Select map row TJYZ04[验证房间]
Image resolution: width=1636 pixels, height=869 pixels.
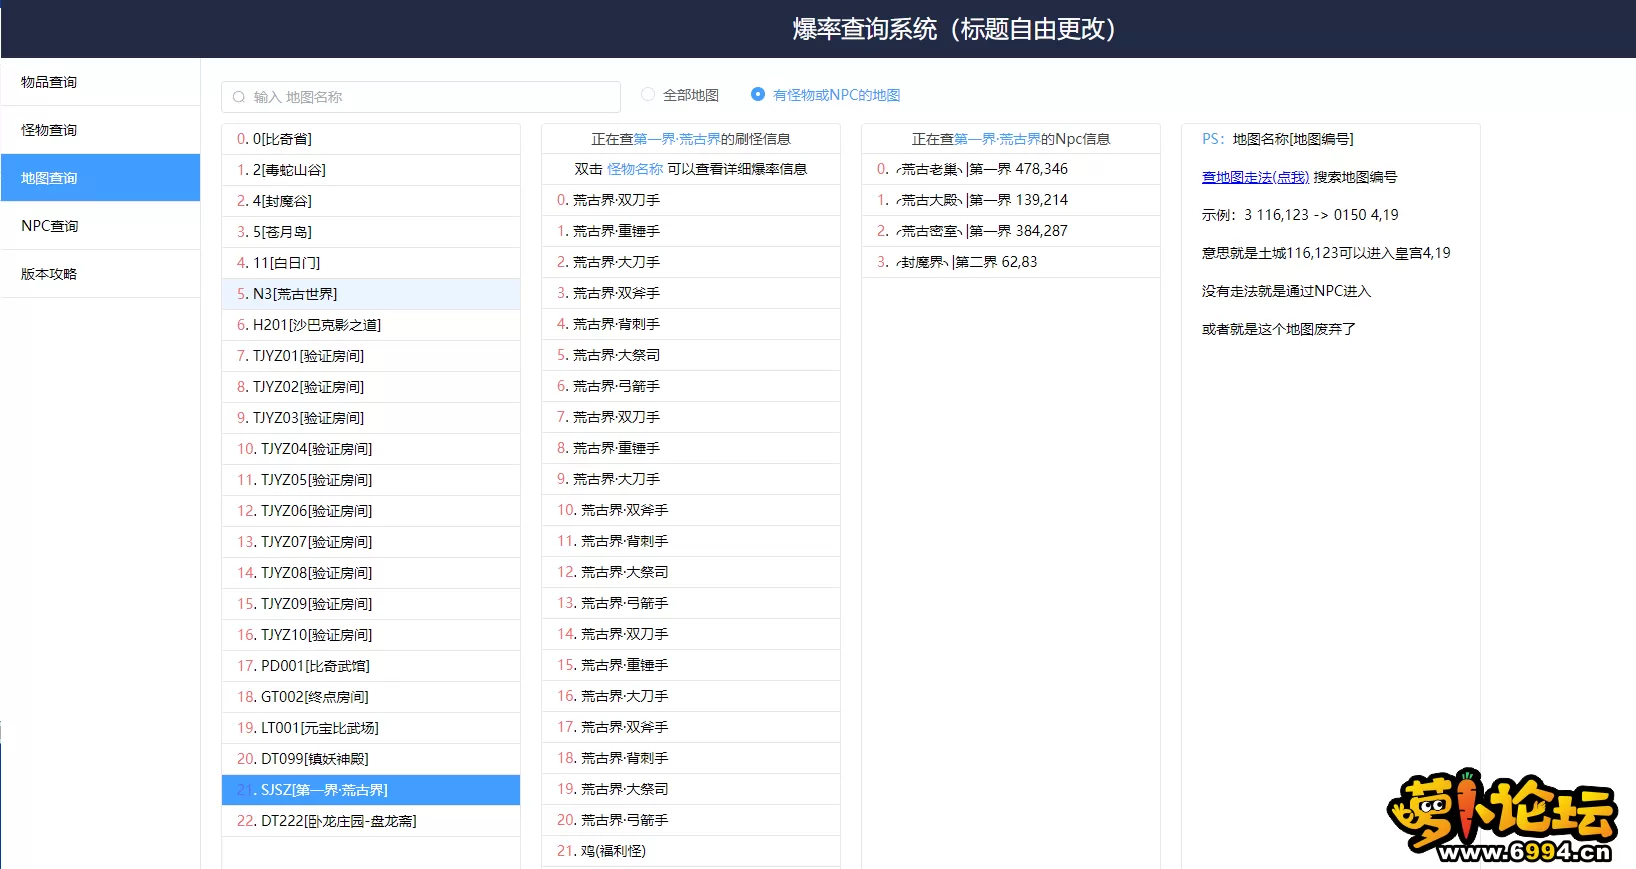371,449
